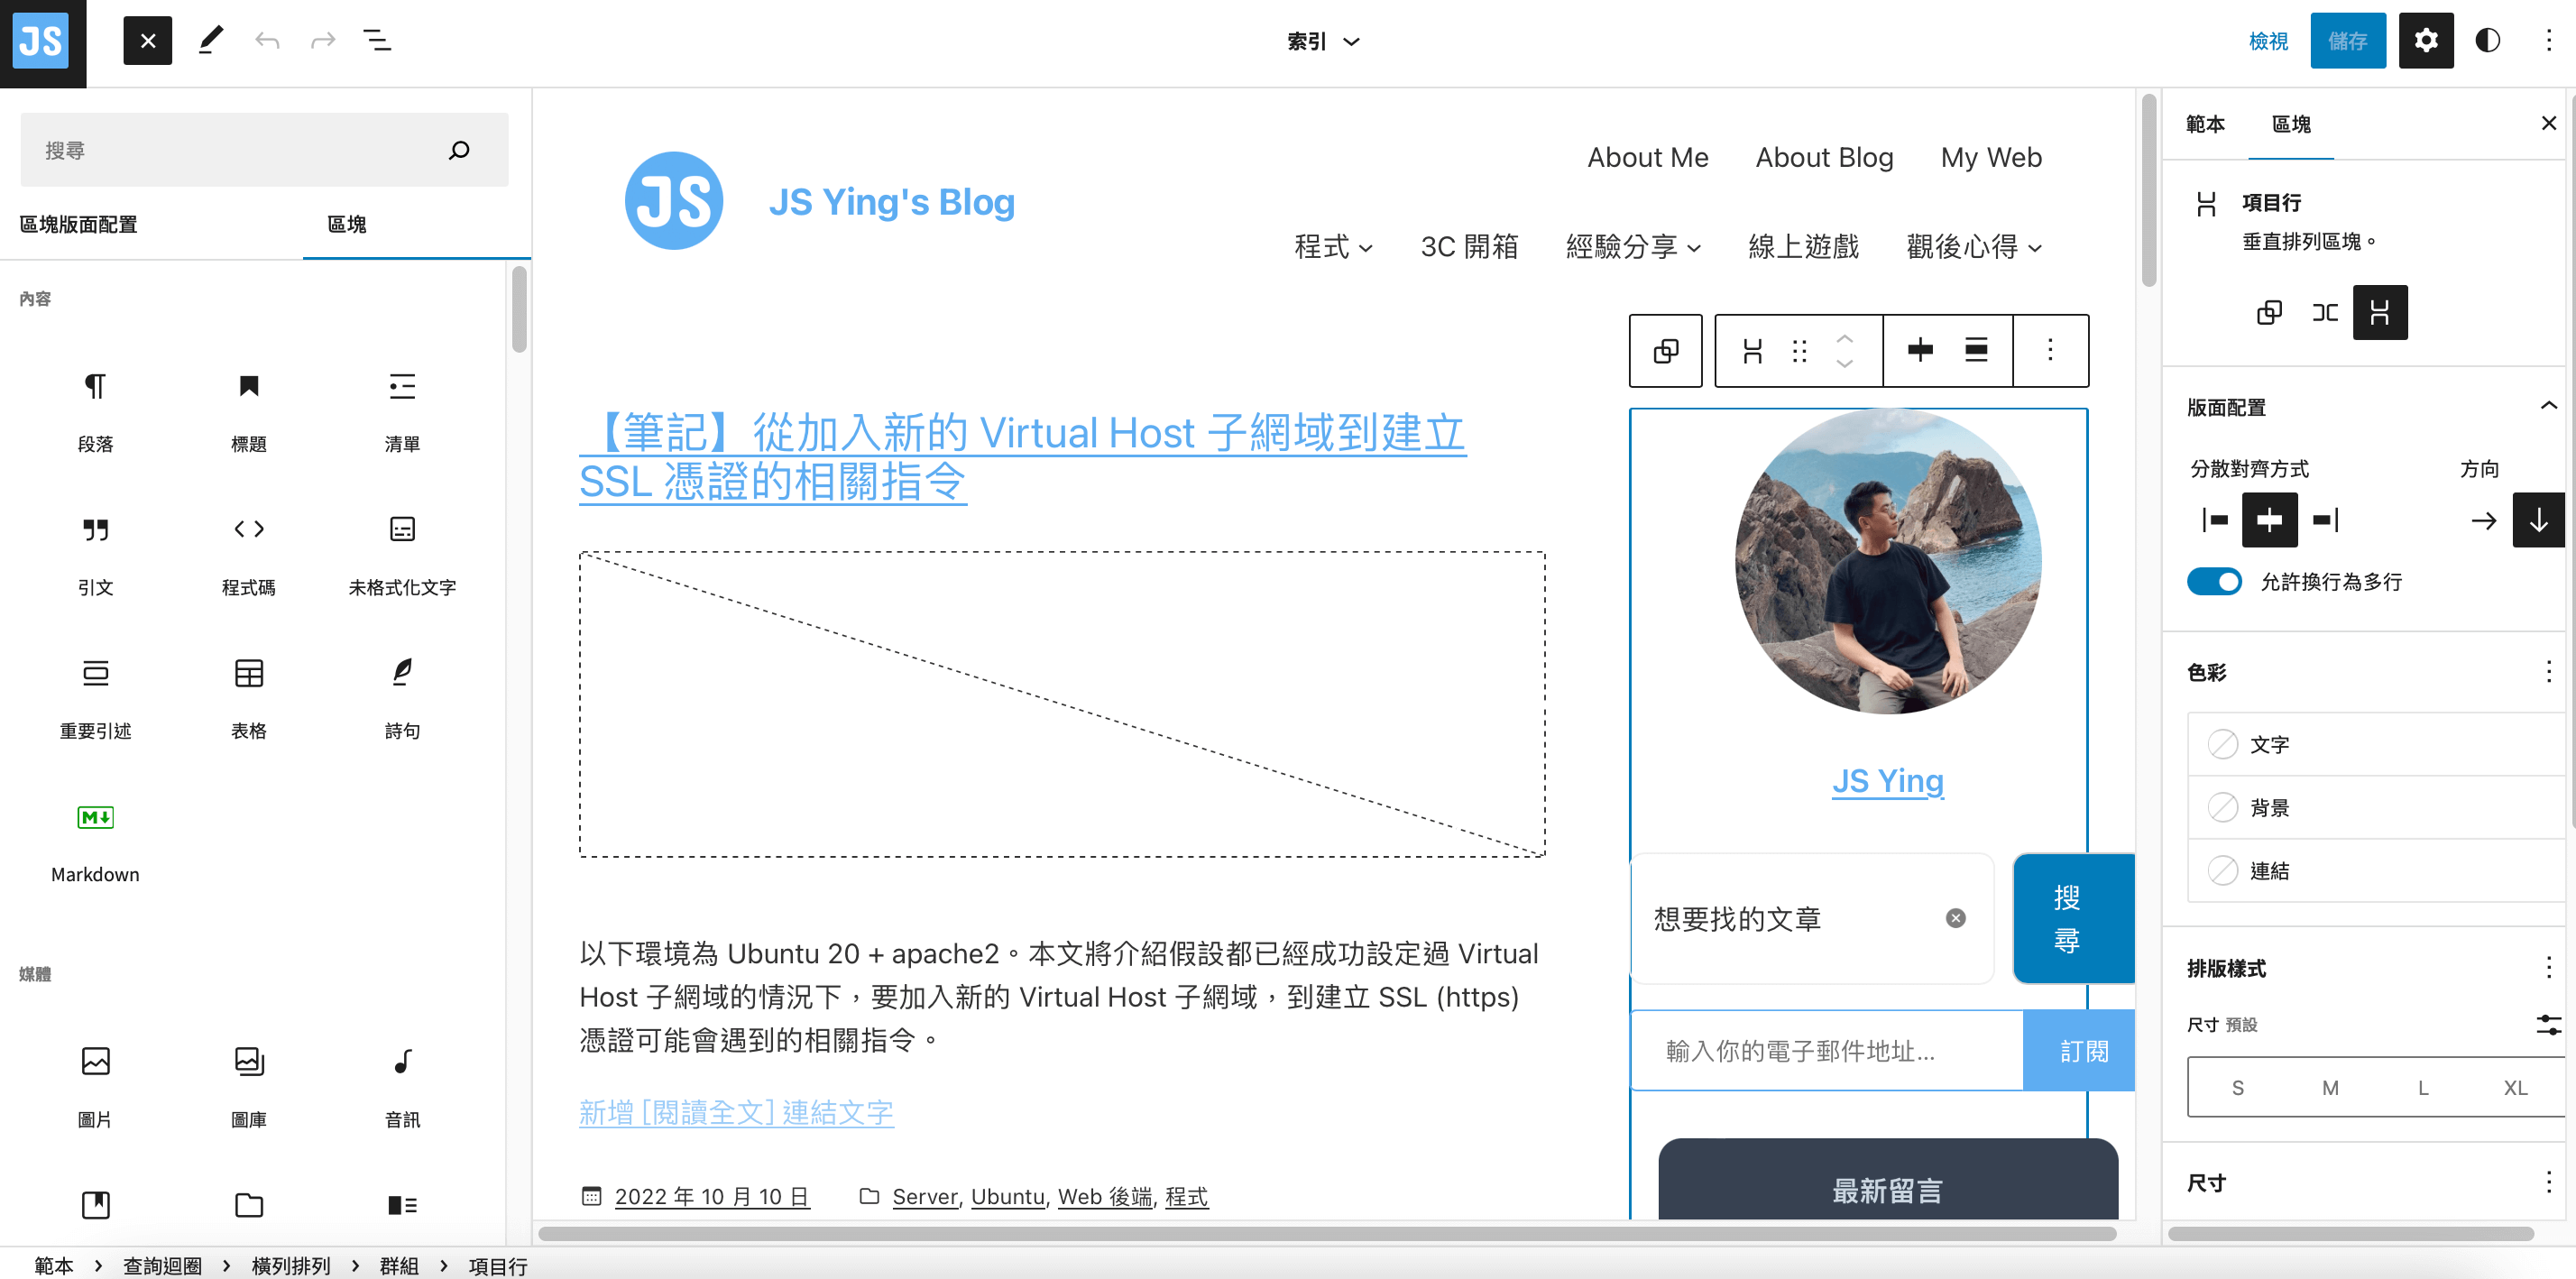This screenshot has width=2576, height=1279.
Task: Close the block inserter panel
Action: [147, 41]
